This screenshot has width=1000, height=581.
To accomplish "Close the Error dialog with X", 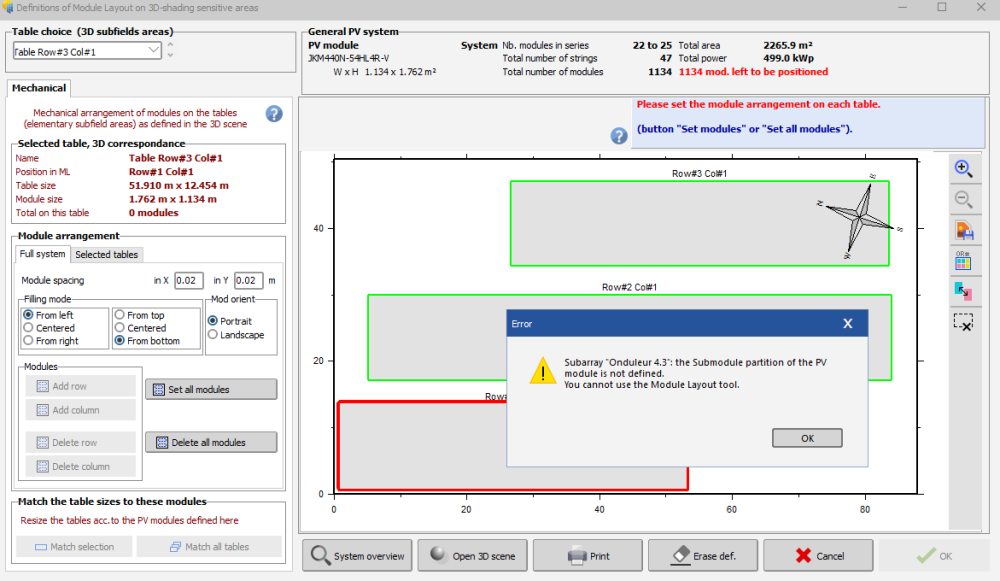I will pyautogui.click(x=847, y=323).
